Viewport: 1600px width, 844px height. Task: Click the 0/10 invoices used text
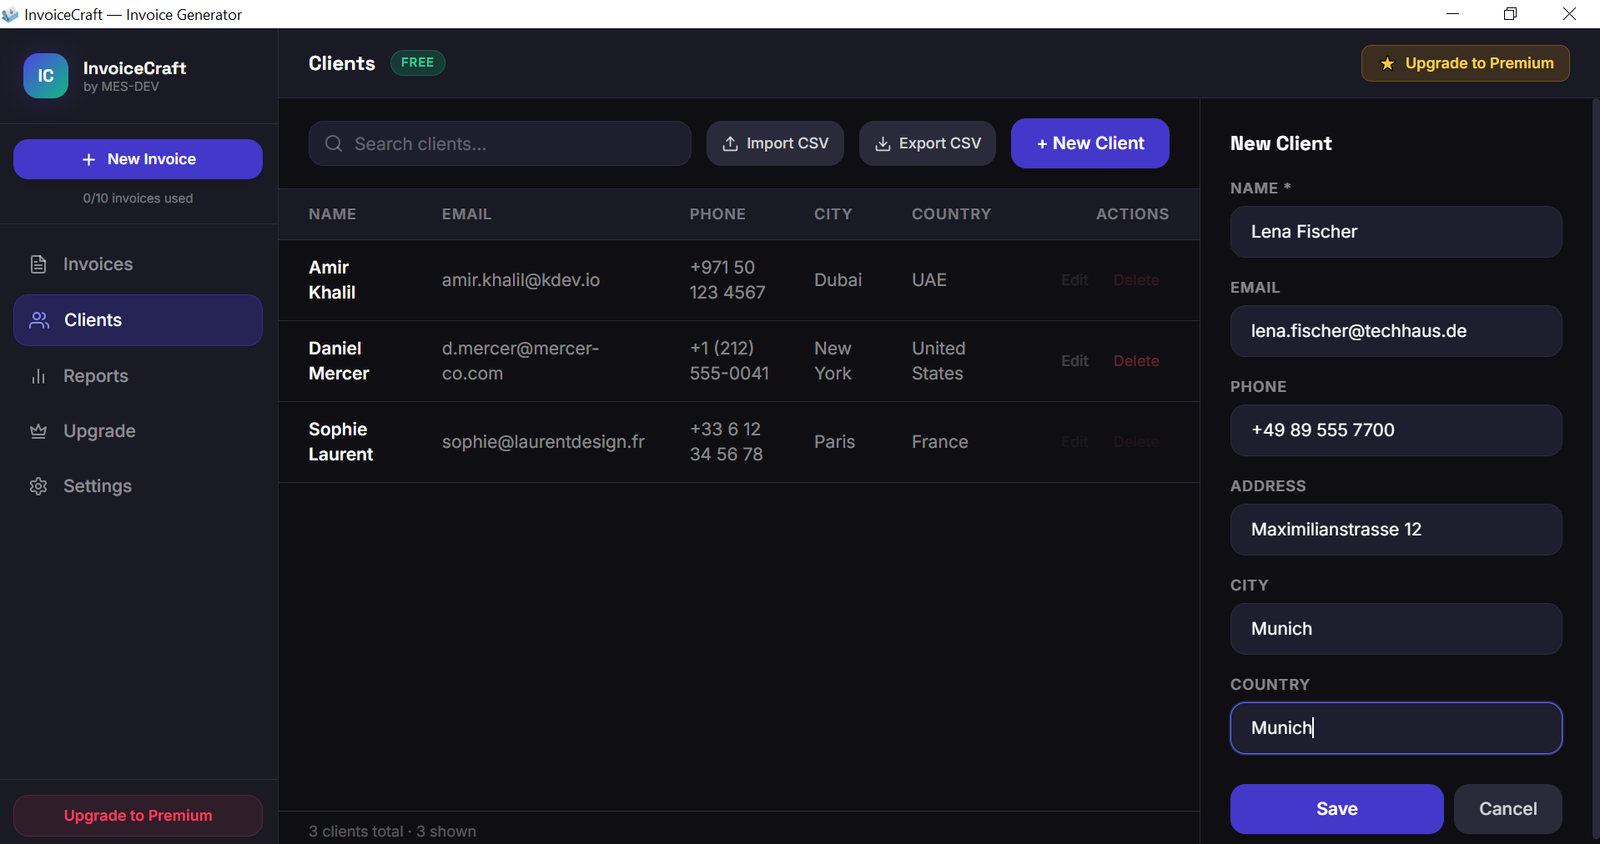coord(138,198)
